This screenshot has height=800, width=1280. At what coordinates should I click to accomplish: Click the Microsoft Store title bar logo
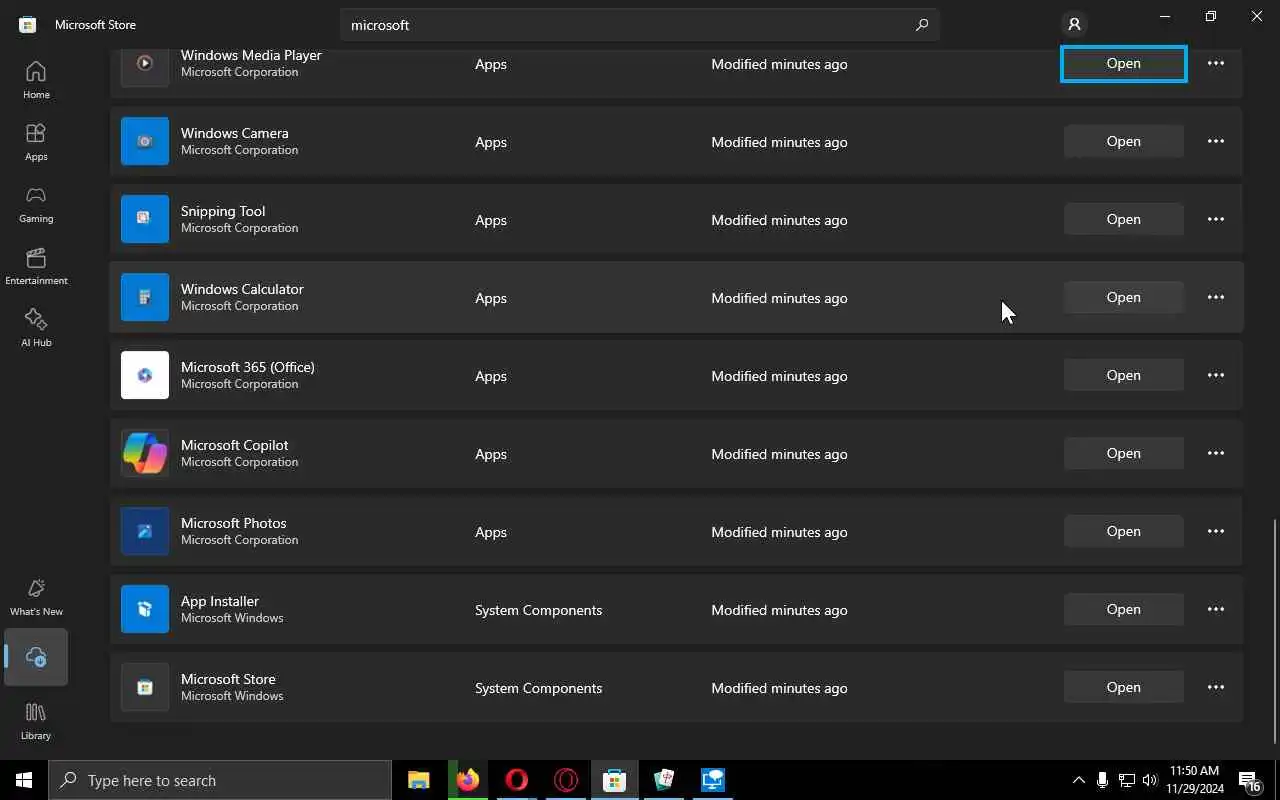28,24
